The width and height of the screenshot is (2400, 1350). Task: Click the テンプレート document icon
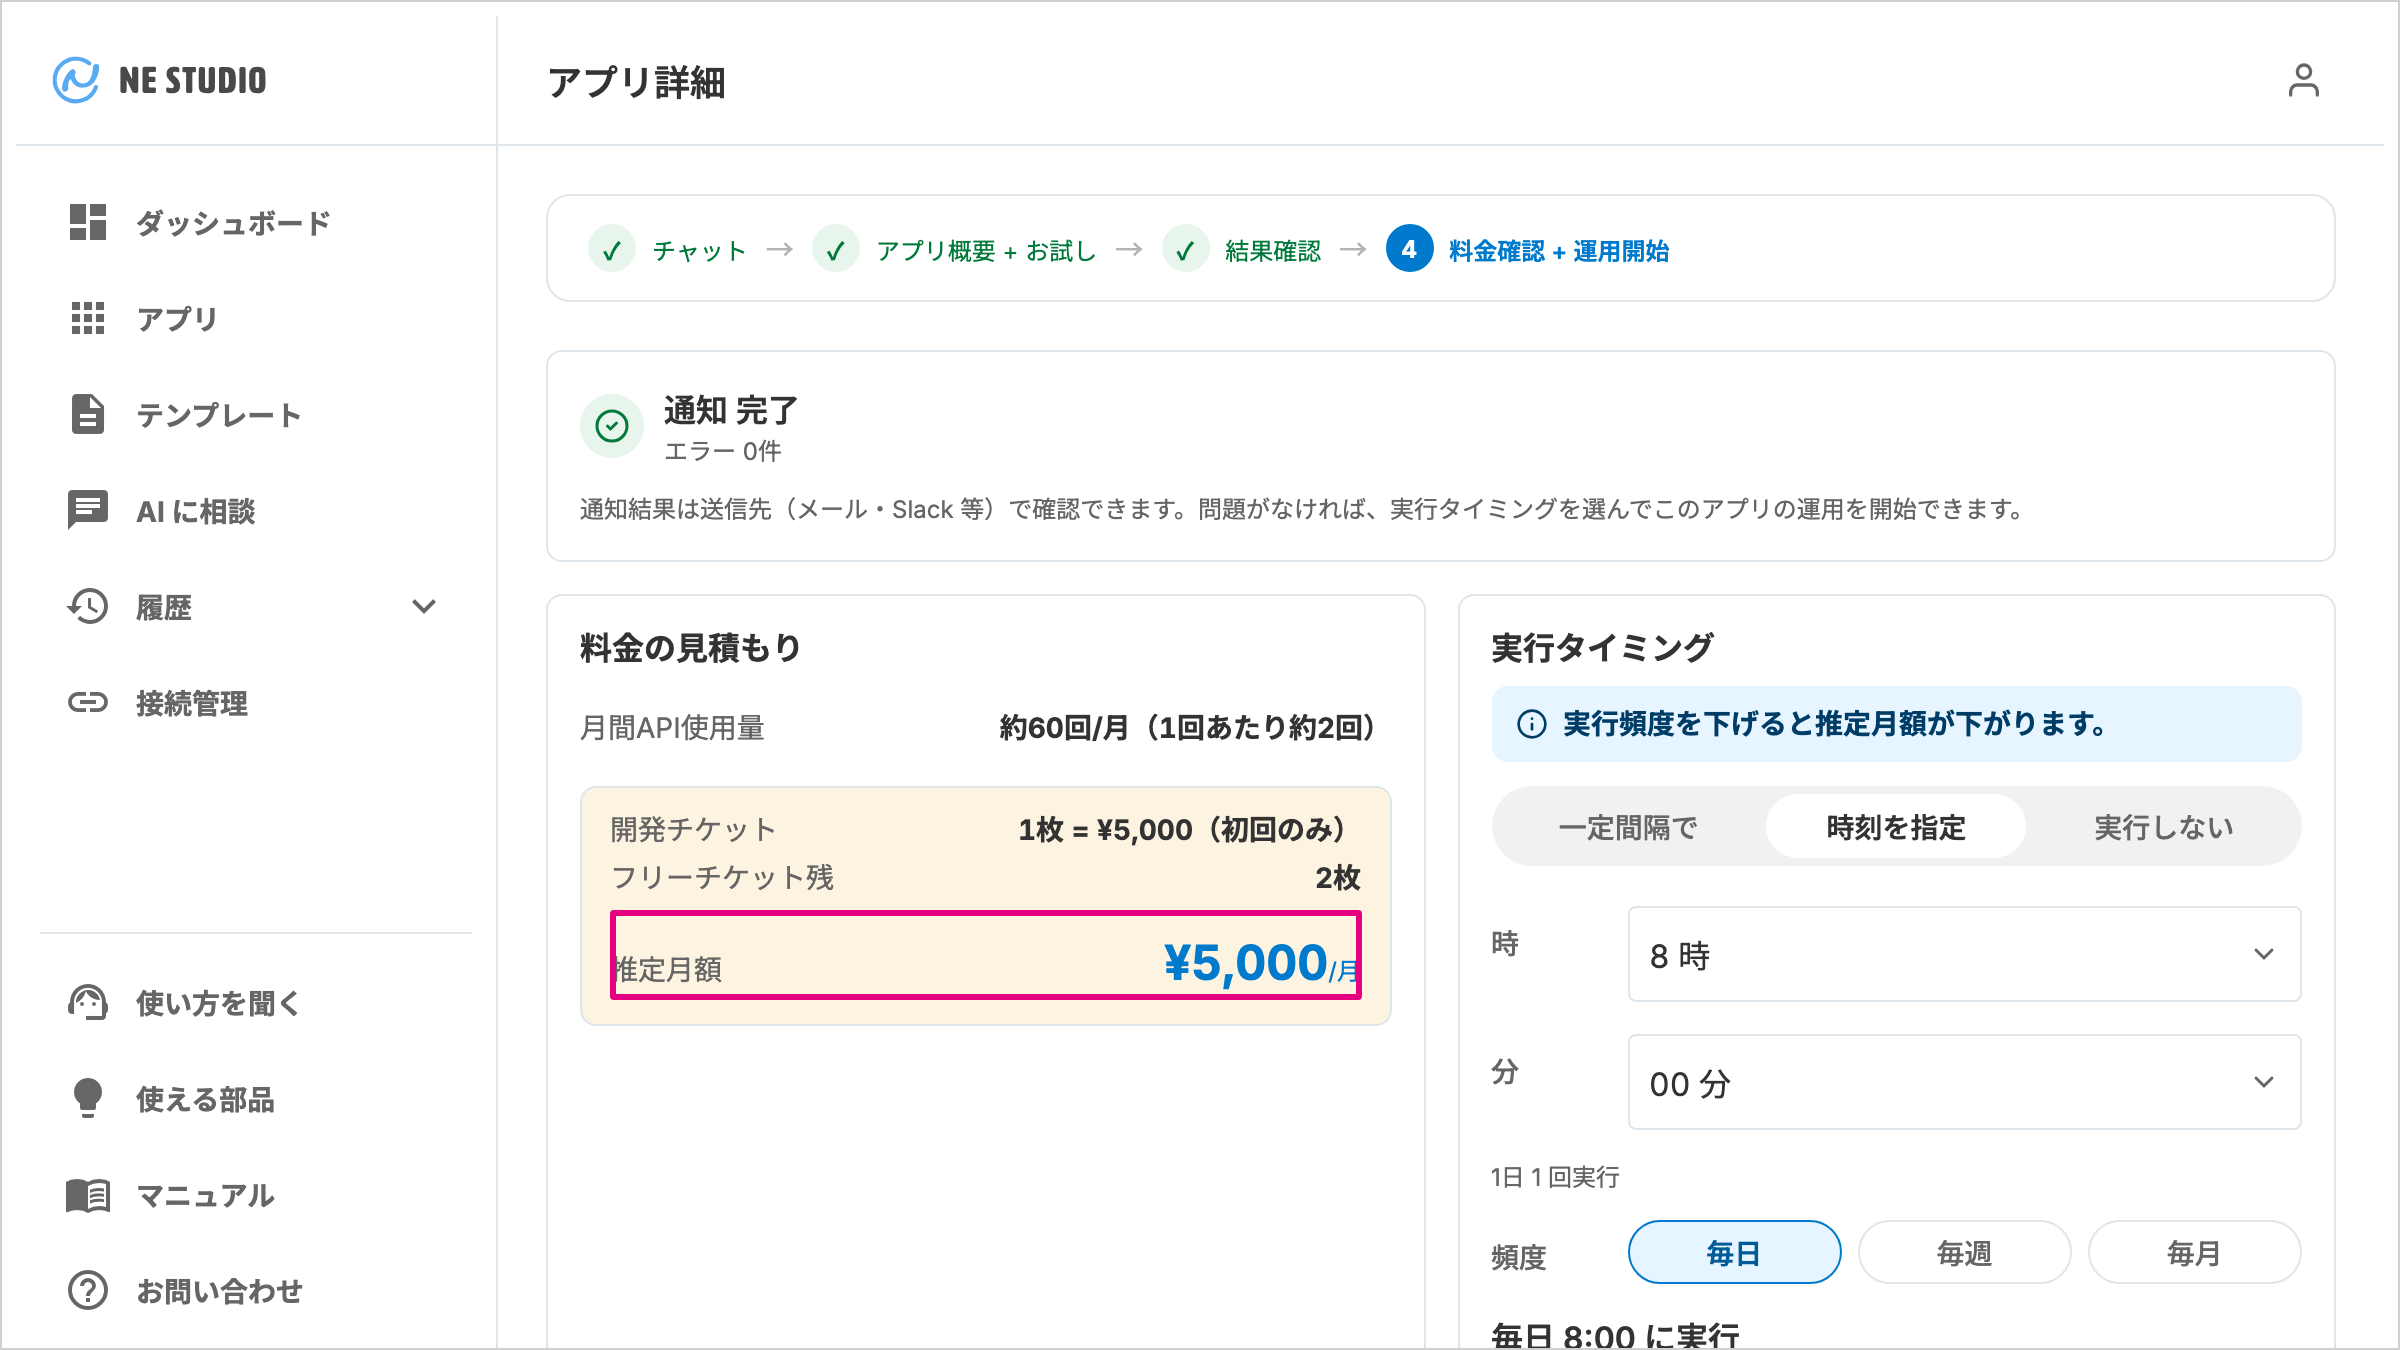click(x=88, y=414)
